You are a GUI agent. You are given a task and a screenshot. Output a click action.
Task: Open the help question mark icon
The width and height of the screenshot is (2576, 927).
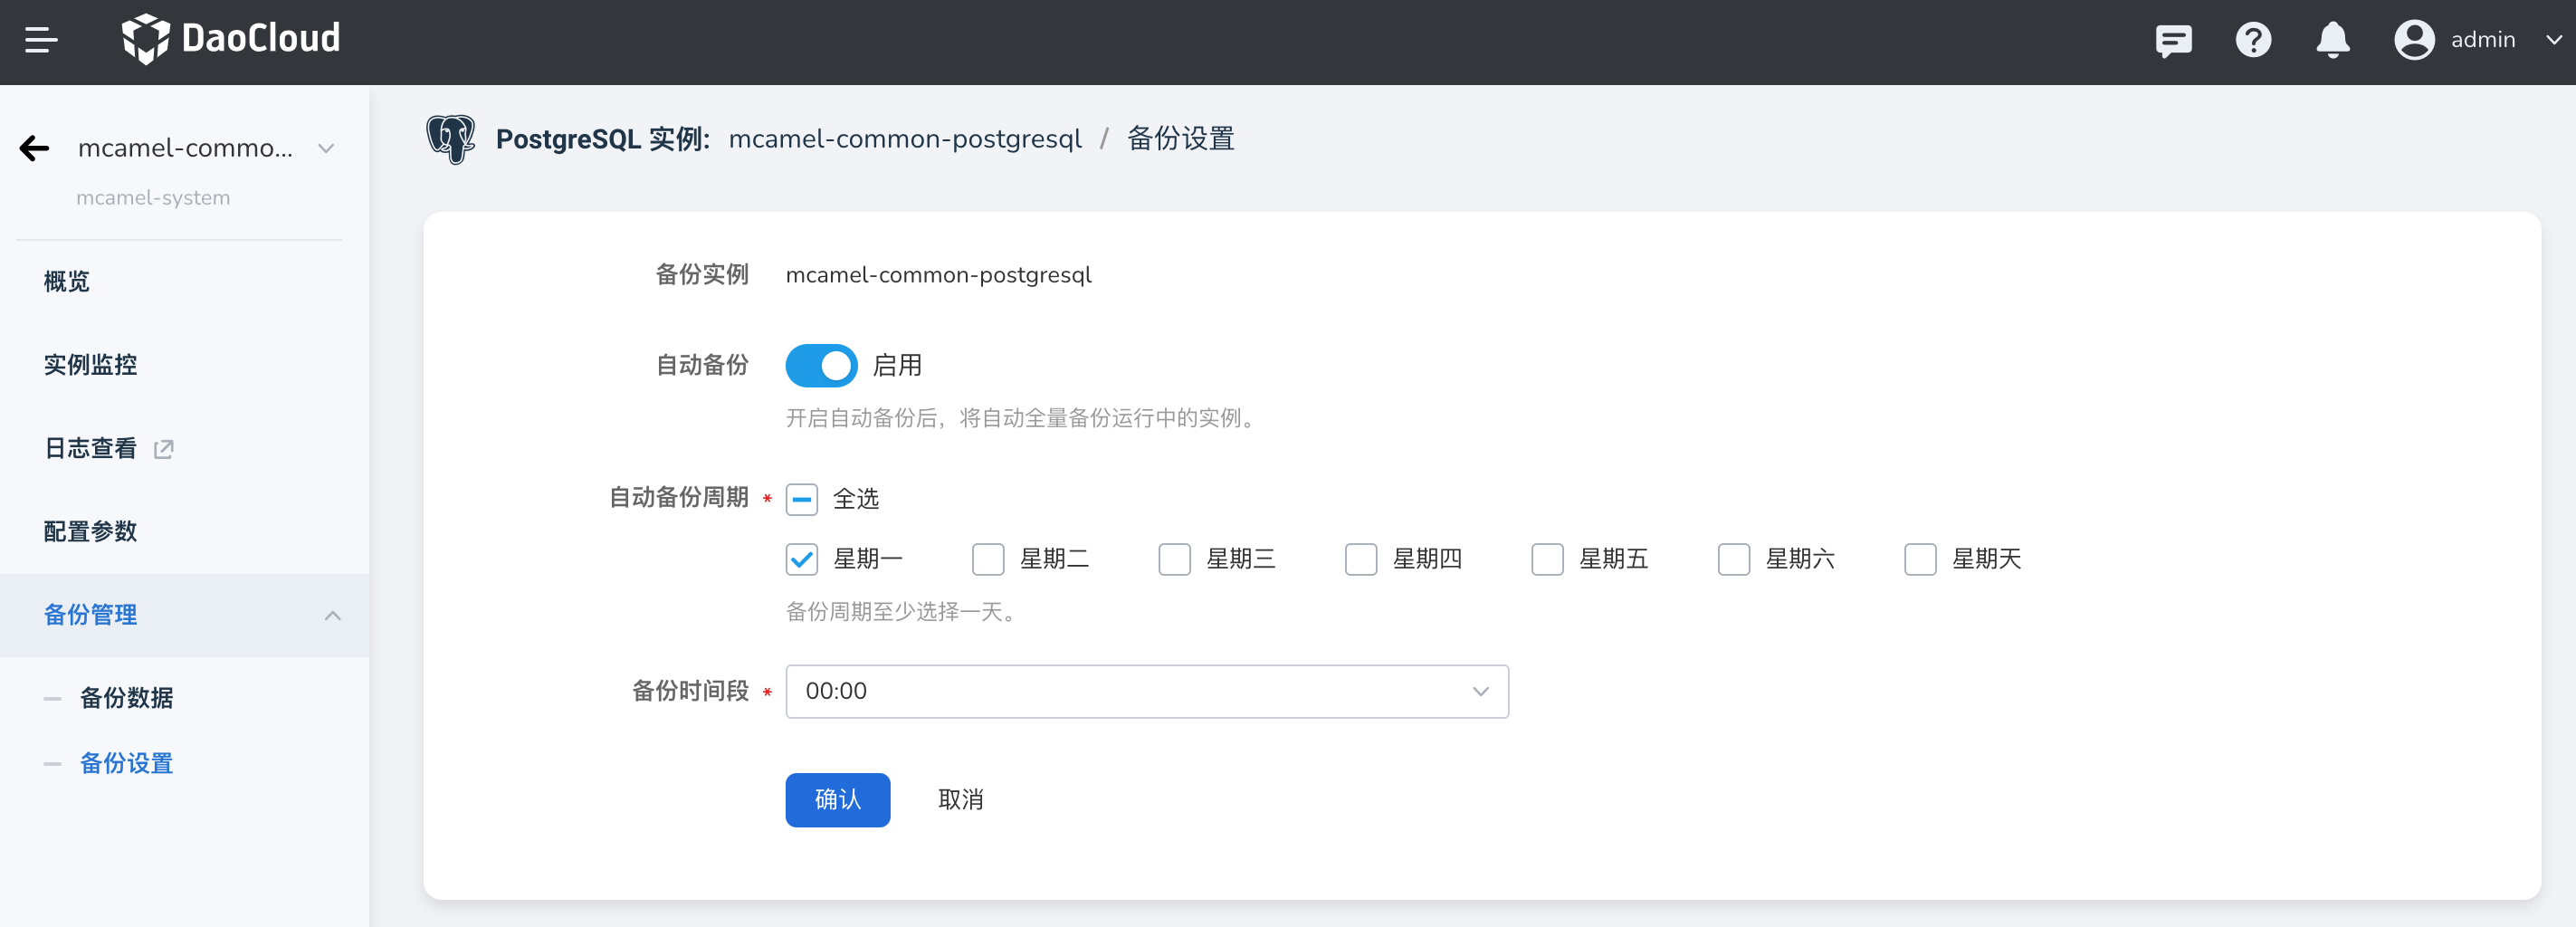pos(2253,41)
